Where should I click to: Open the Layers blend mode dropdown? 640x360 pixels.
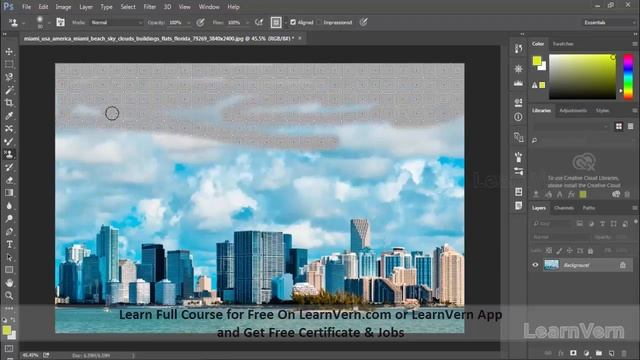click(560, 237)
